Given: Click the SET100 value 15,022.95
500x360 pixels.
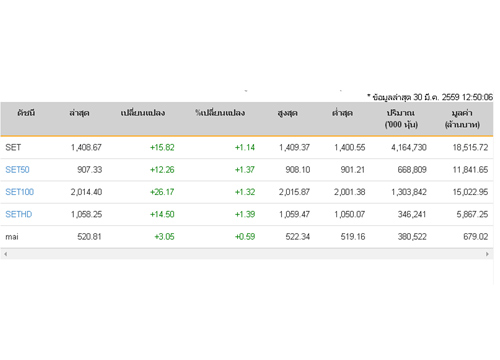Looking at the screenshot, I should [x=470, y=192].
